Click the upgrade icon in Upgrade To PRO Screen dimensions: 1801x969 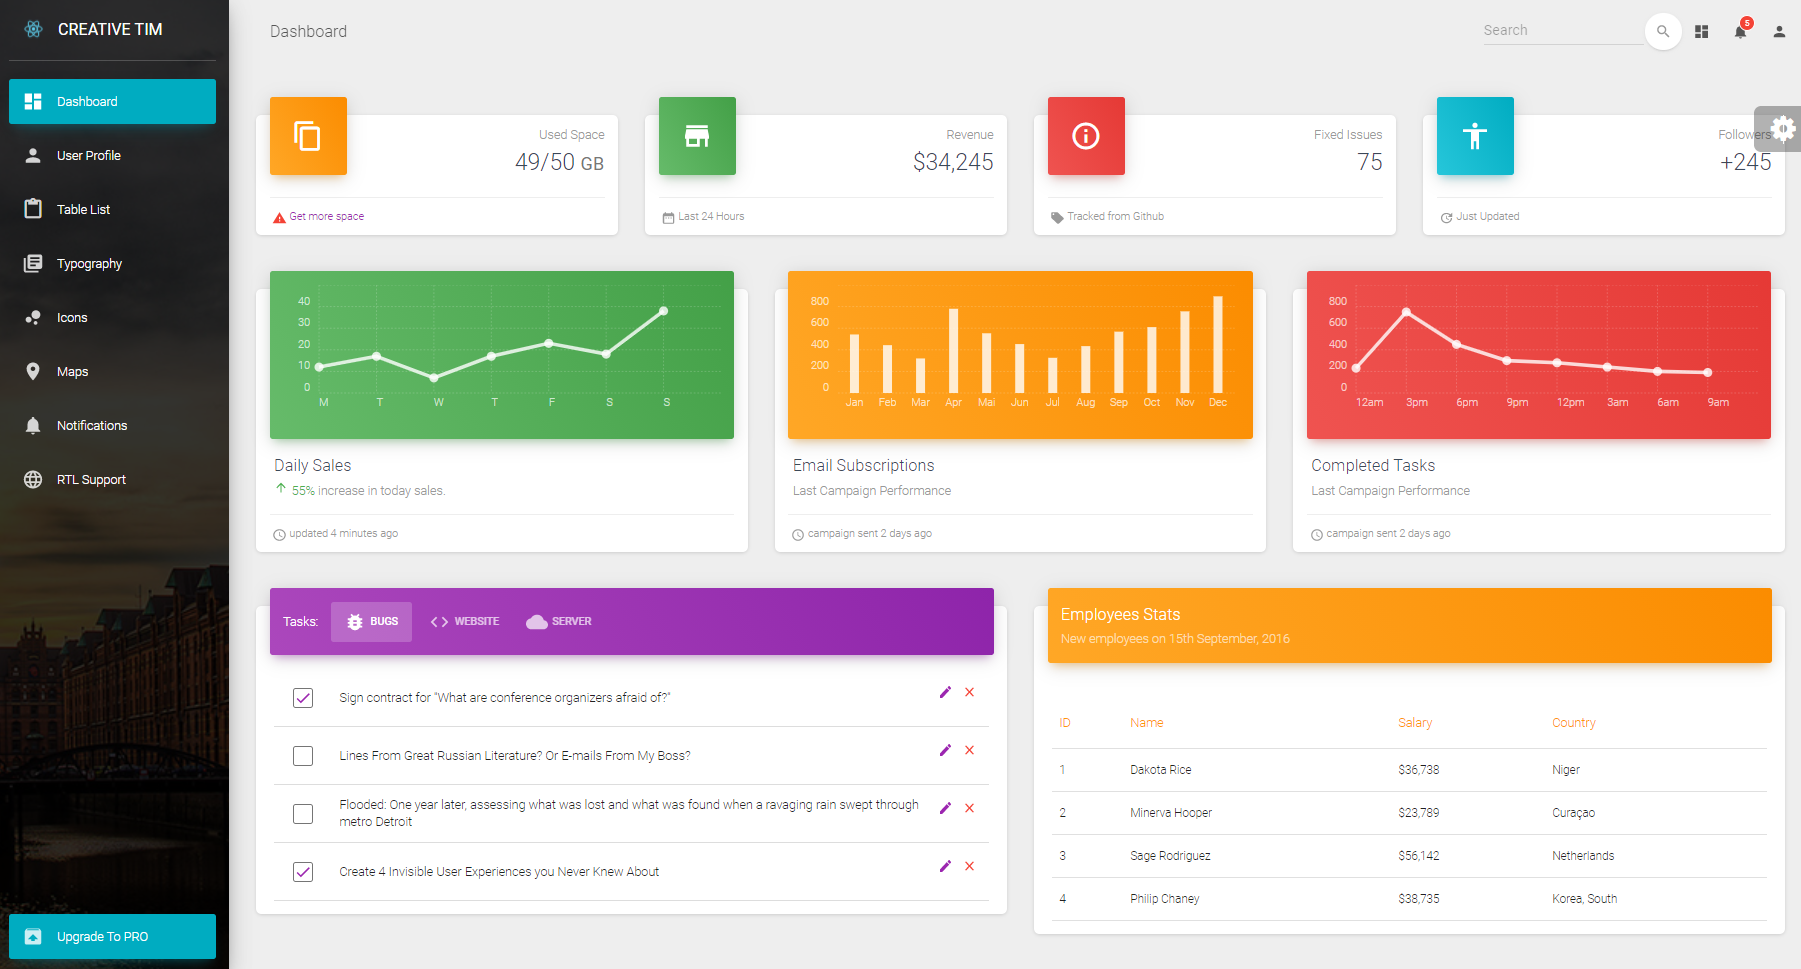33,937
